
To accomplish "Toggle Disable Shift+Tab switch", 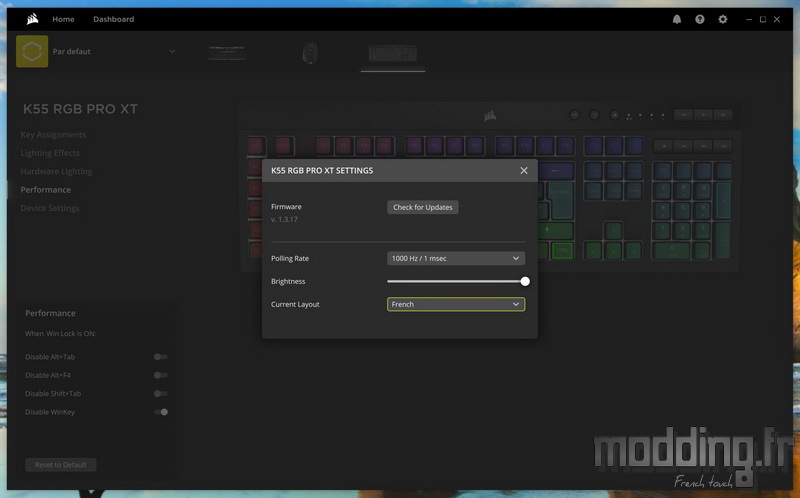I will [x=161, y=393].
